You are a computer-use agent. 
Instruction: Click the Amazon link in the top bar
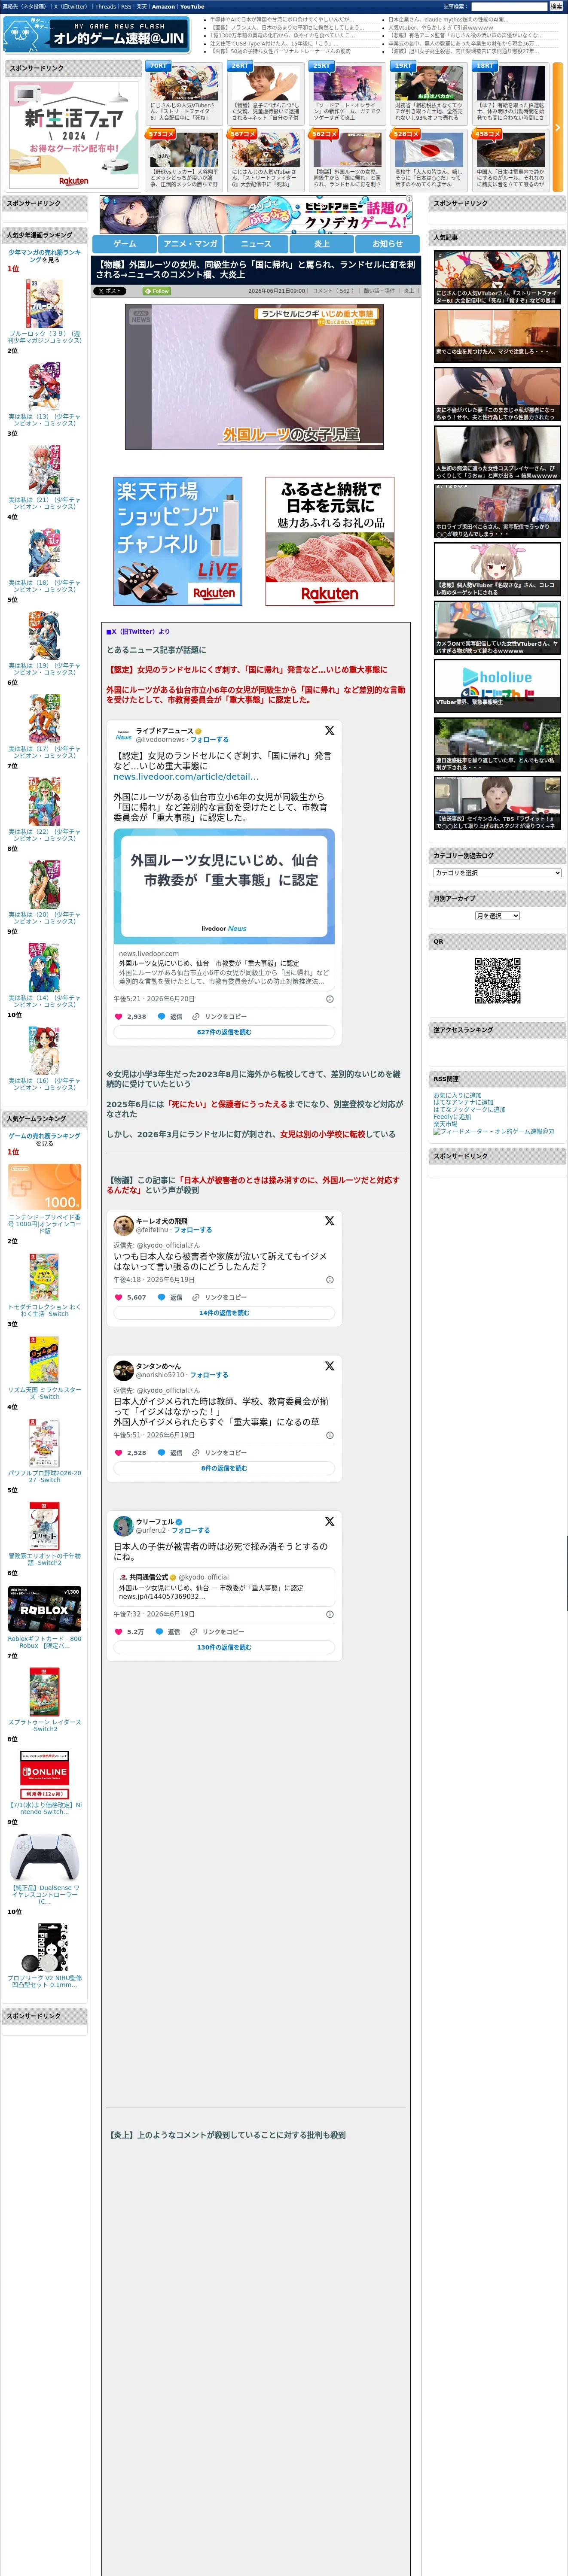163,6
